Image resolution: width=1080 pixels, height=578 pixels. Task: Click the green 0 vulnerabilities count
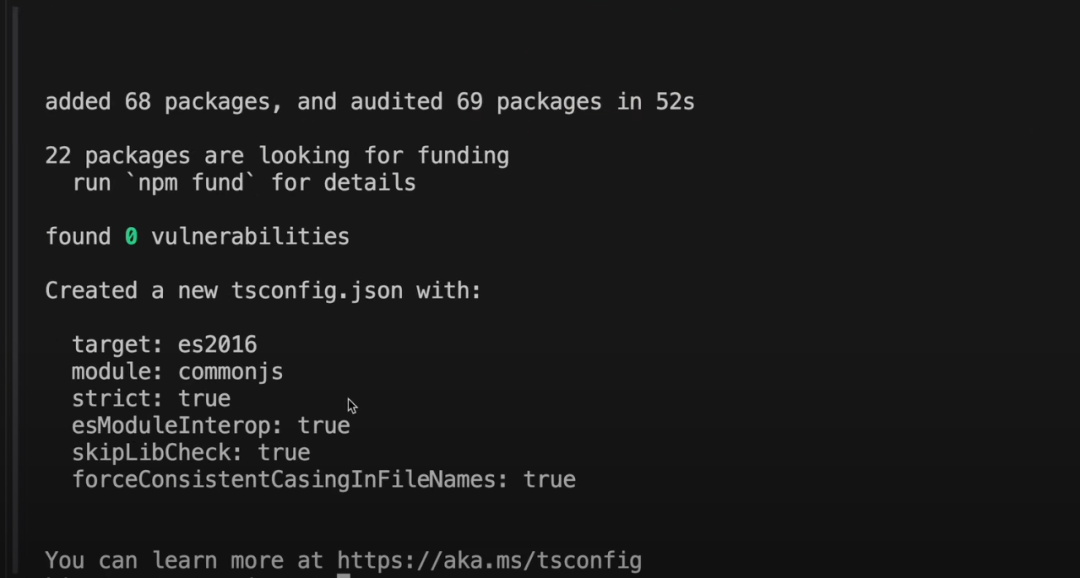point(131,237)
